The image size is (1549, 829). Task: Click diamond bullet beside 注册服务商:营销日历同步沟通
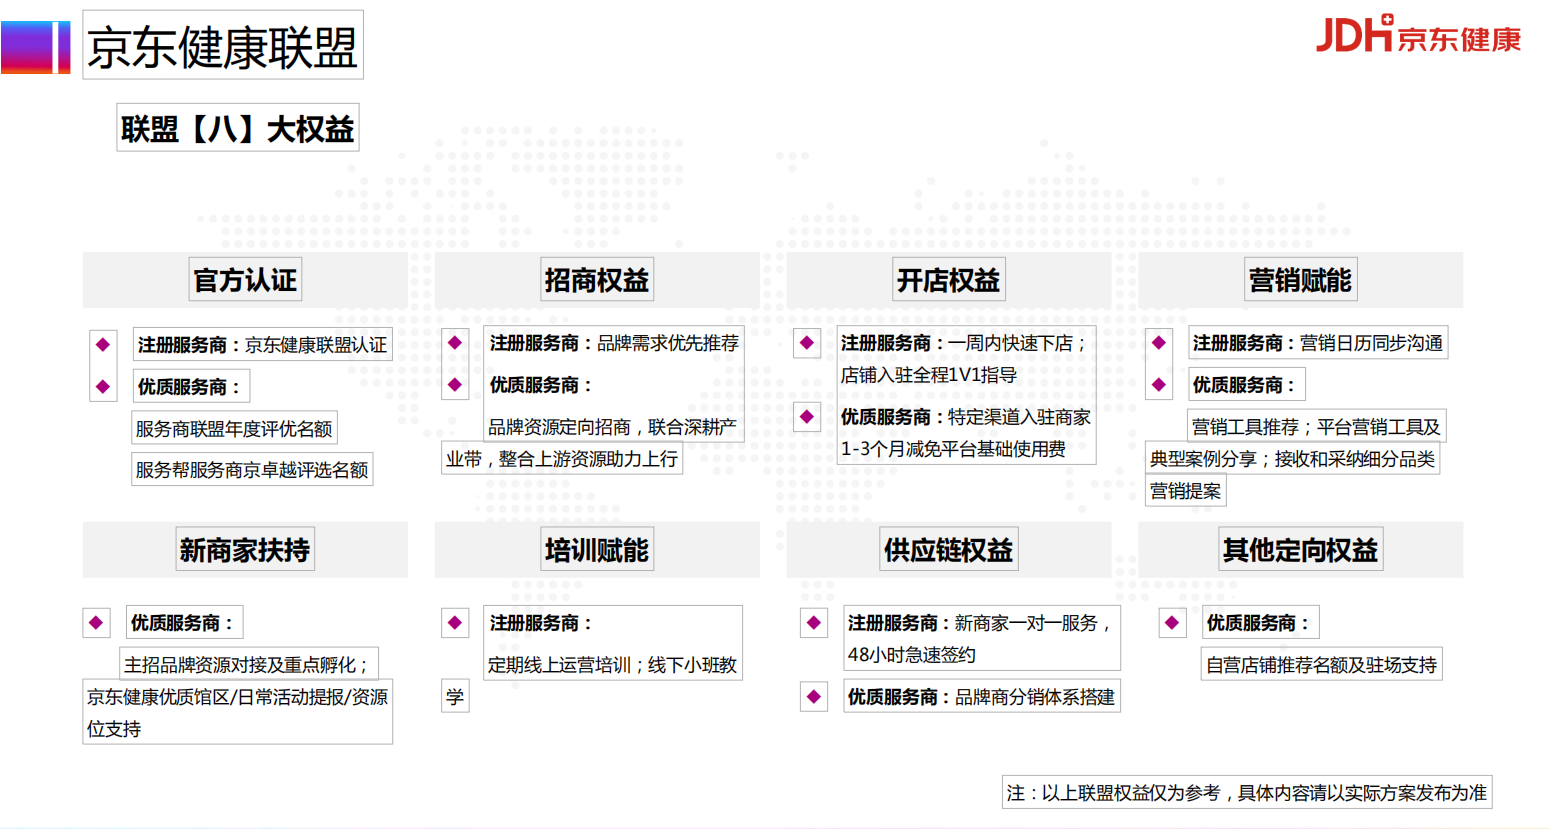pyautogui.click(x=1159, y=343)
